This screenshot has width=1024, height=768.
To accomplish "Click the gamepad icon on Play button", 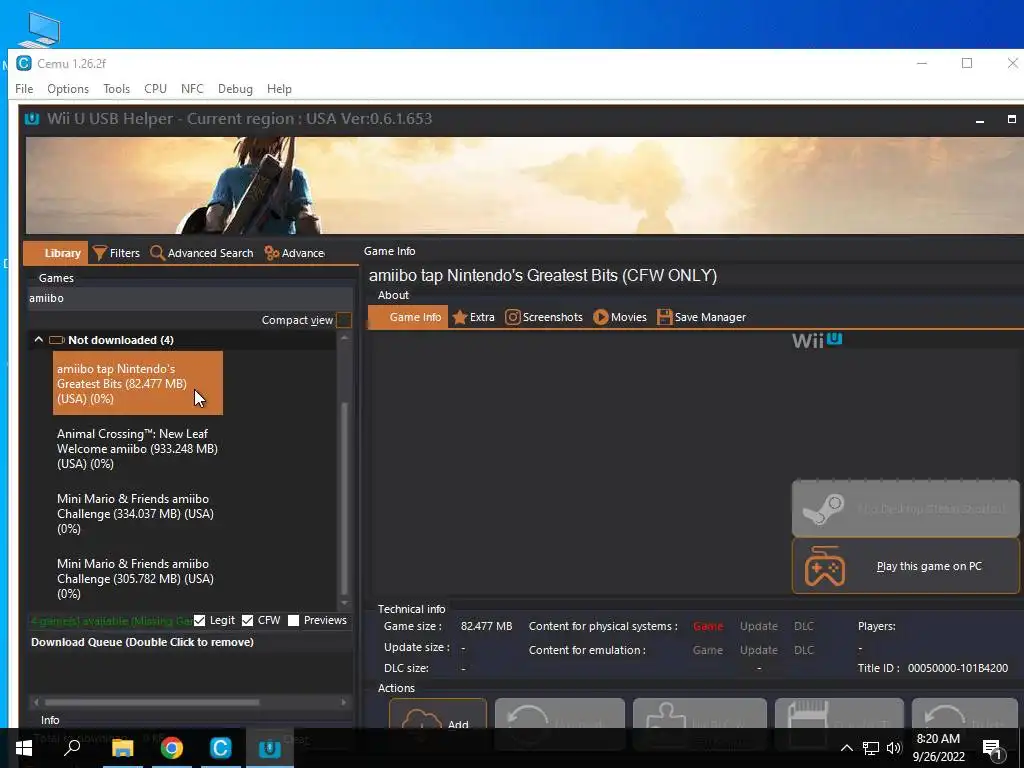I will tap(825, 566).
